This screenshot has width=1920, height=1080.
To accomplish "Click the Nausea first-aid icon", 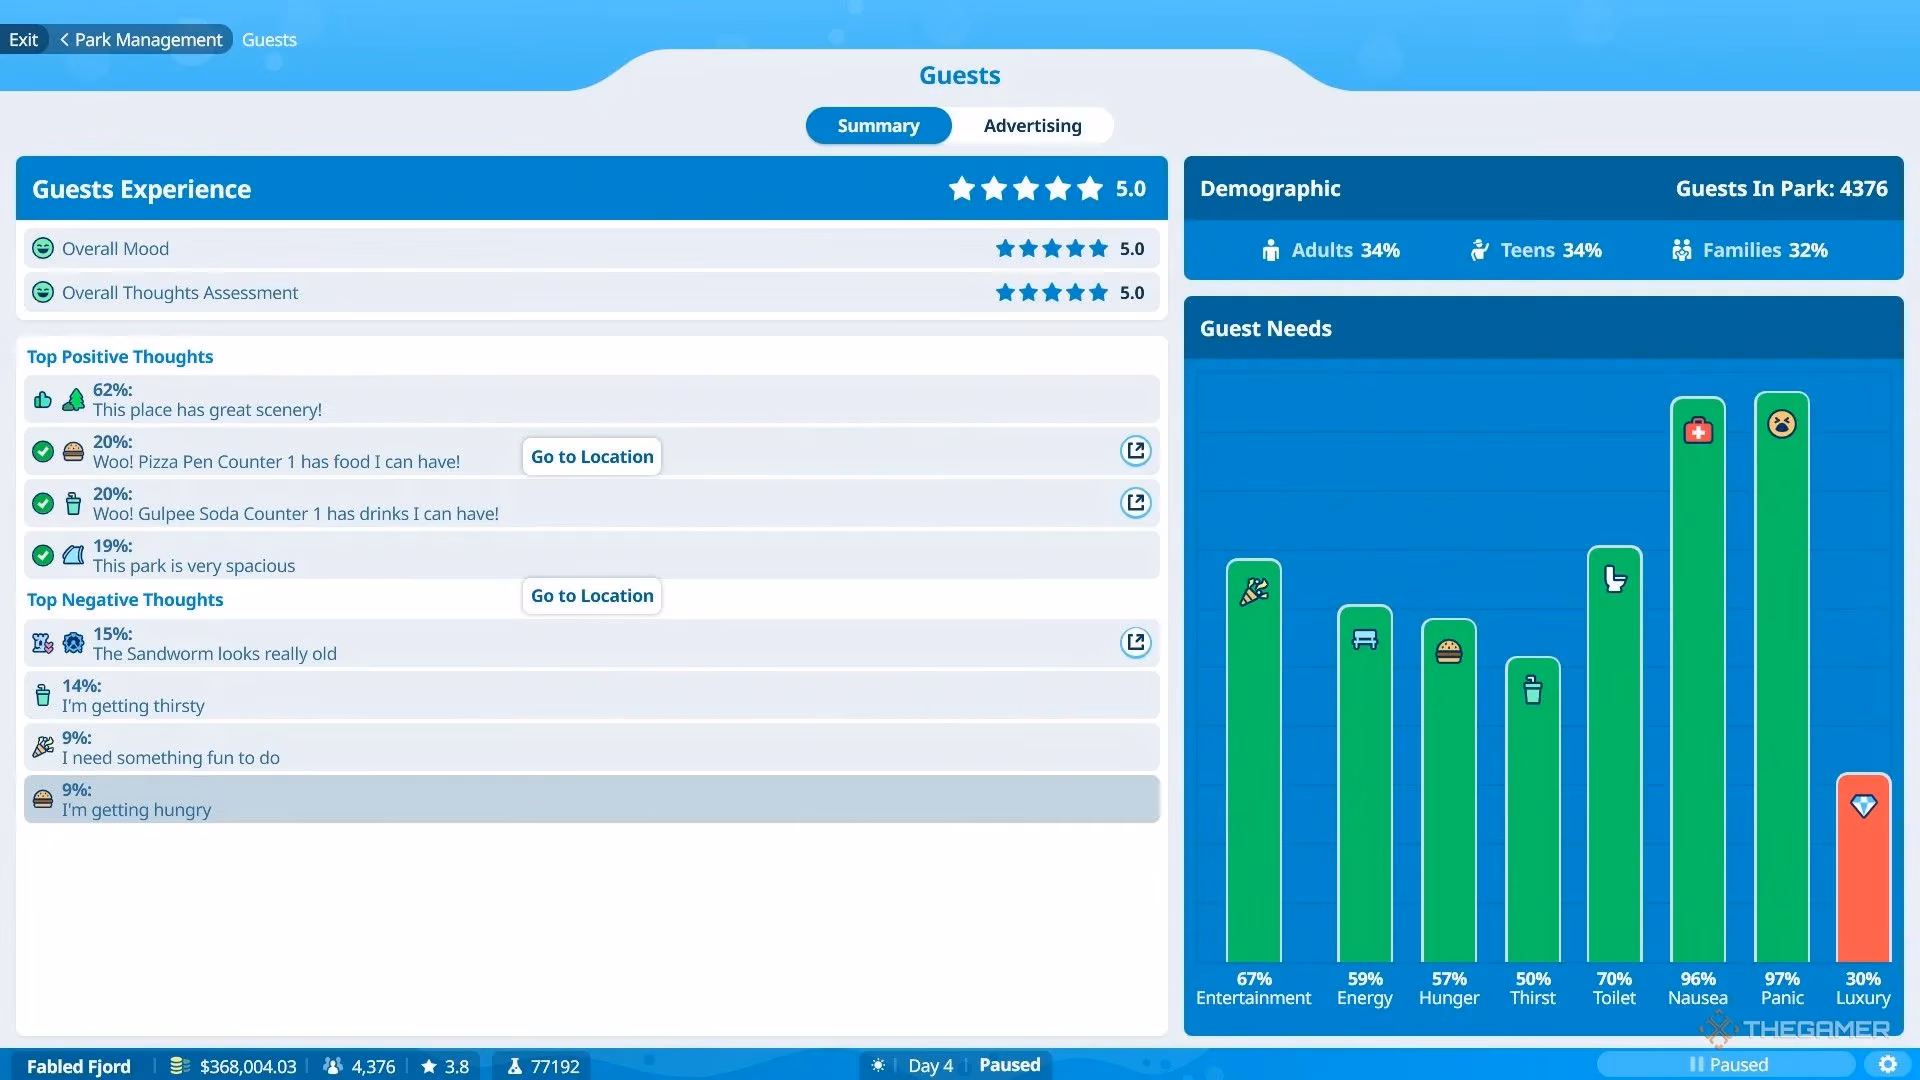I will click(x=1698, y=431).
